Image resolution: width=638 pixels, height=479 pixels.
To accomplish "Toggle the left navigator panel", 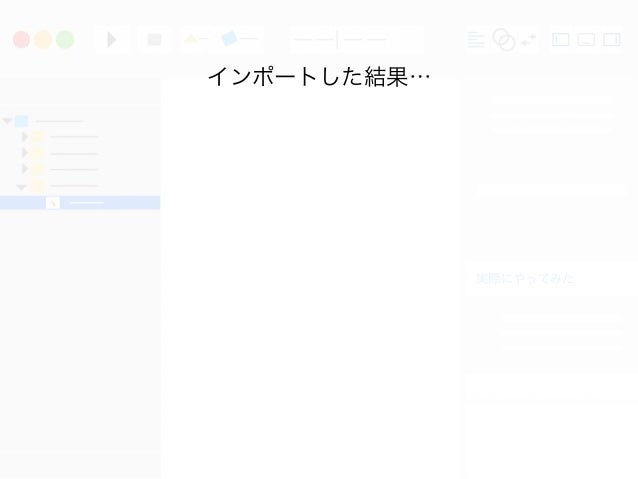I will [560, 39].
